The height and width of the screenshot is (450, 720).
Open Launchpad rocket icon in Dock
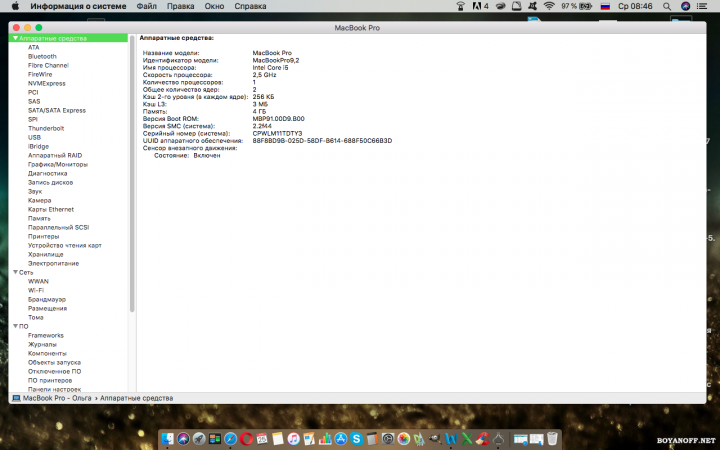point(199,439)
